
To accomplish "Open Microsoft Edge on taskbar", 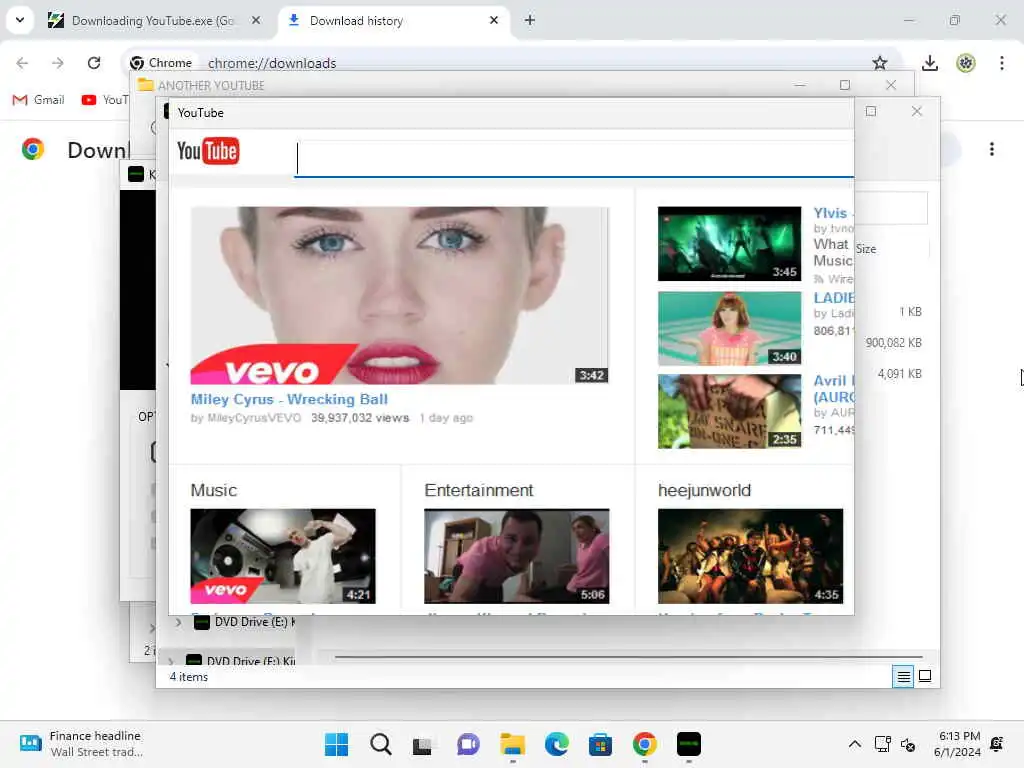I will coord(556,744).
